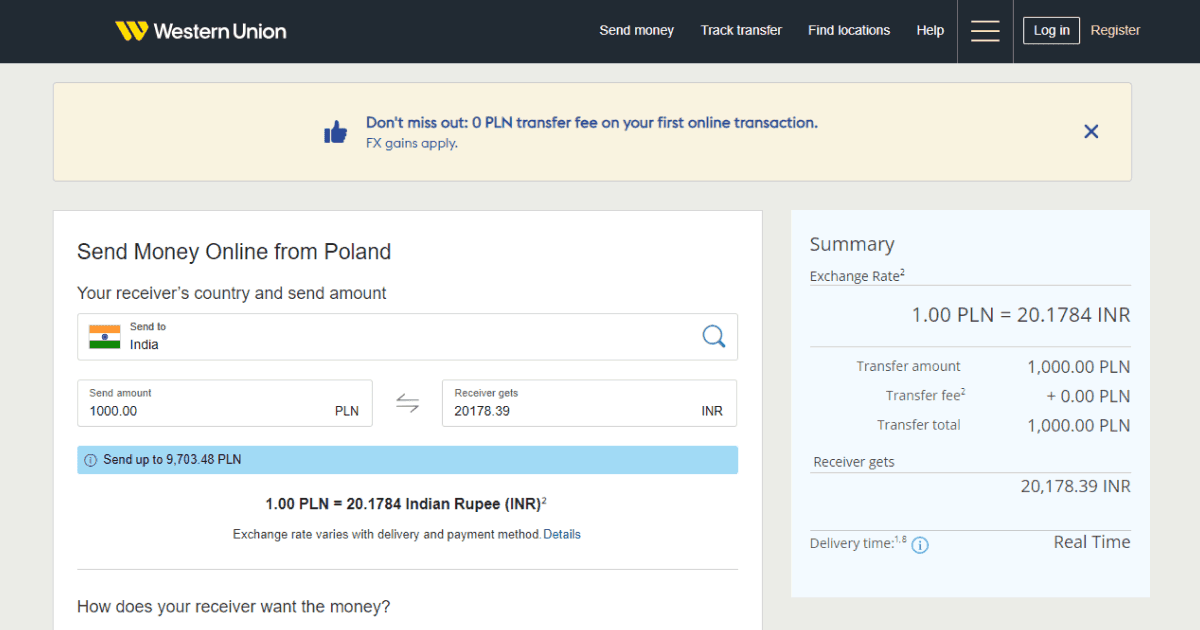Click the Summary heading

(x=852, y=244)
